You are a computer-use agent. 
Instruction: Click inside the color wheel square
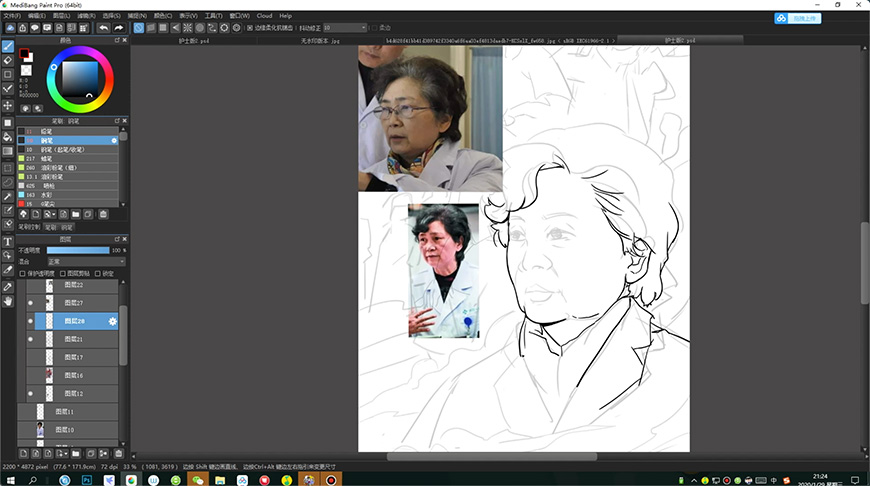[x=80, y=79]
